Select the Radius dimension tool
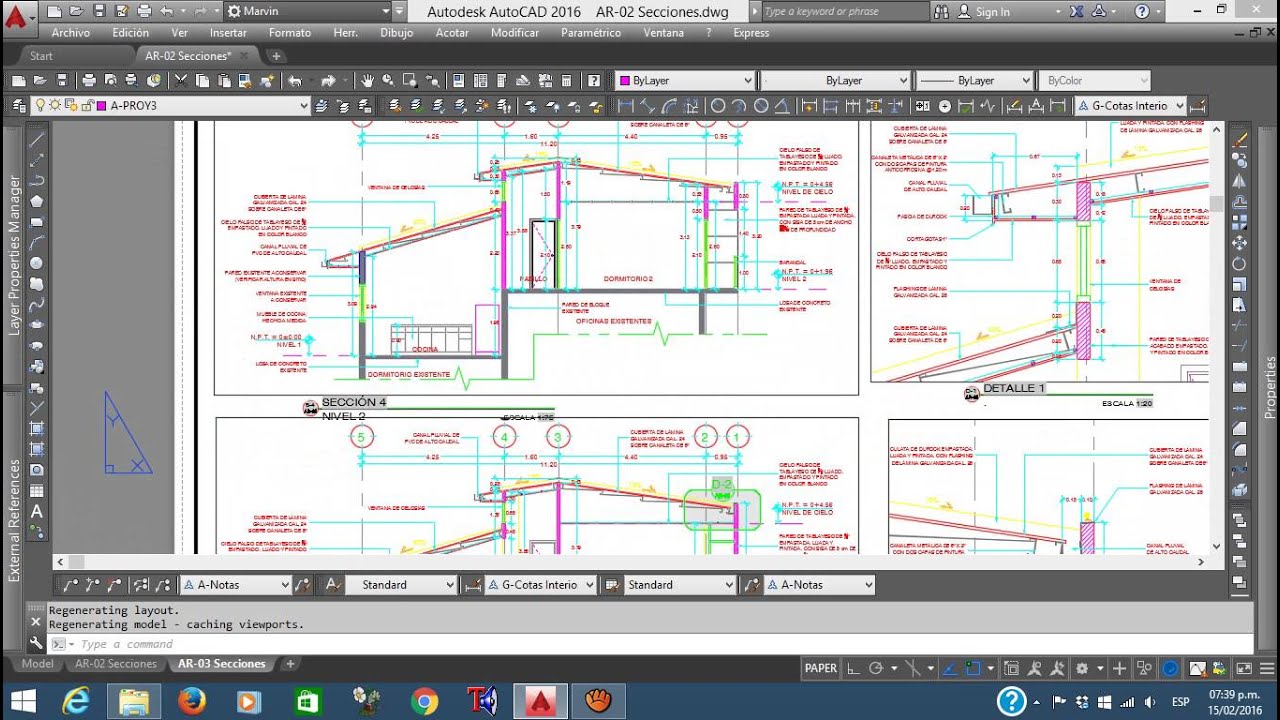 coord(718,105)
